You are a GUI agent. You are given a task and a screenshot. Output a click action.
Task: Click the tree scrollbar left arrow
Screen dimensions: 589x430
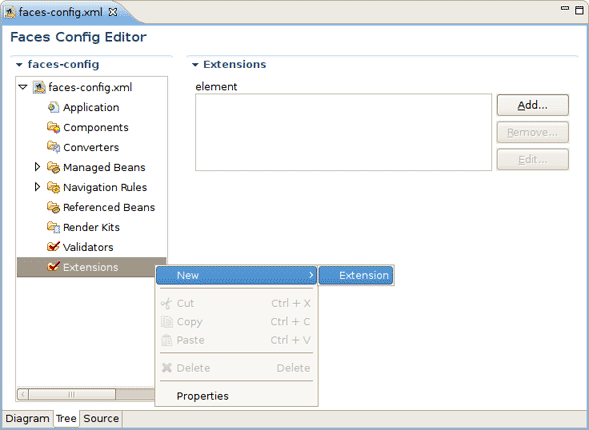tap(23, 394)
